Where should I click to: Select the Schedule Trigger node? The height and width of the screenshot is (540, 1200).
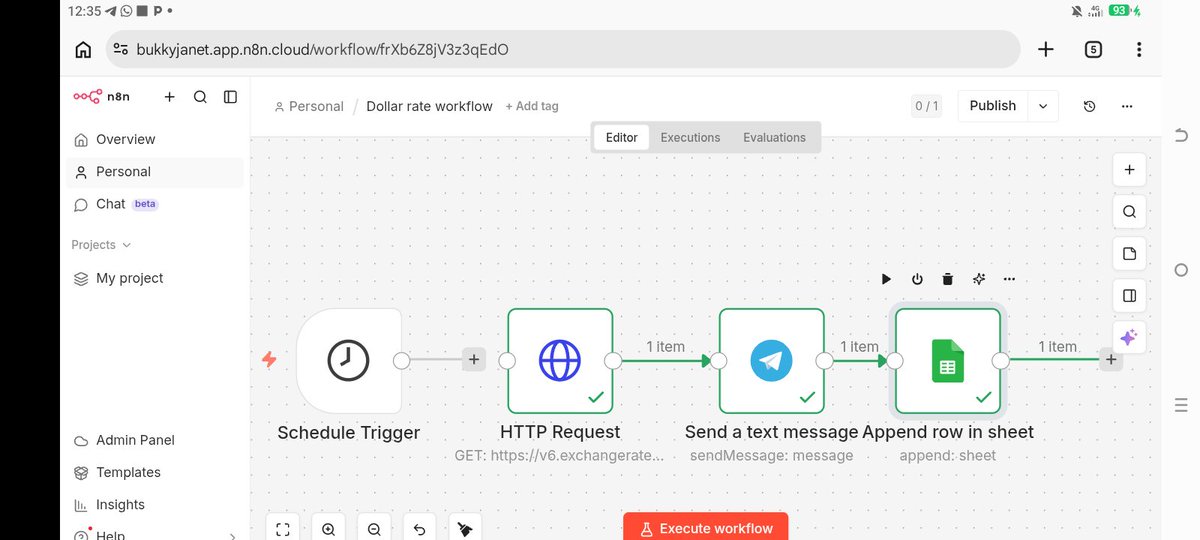click(x=349, y=360)
